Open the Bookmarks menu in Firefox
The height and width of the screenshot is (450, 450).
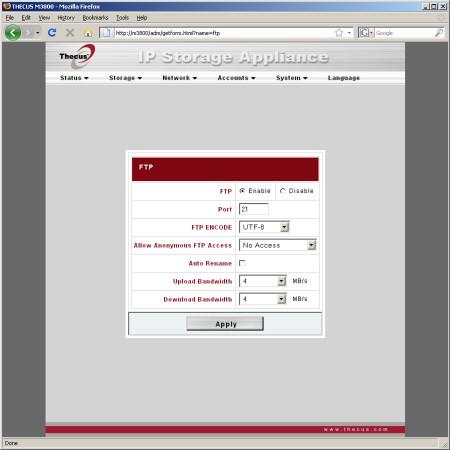point(95,18)
